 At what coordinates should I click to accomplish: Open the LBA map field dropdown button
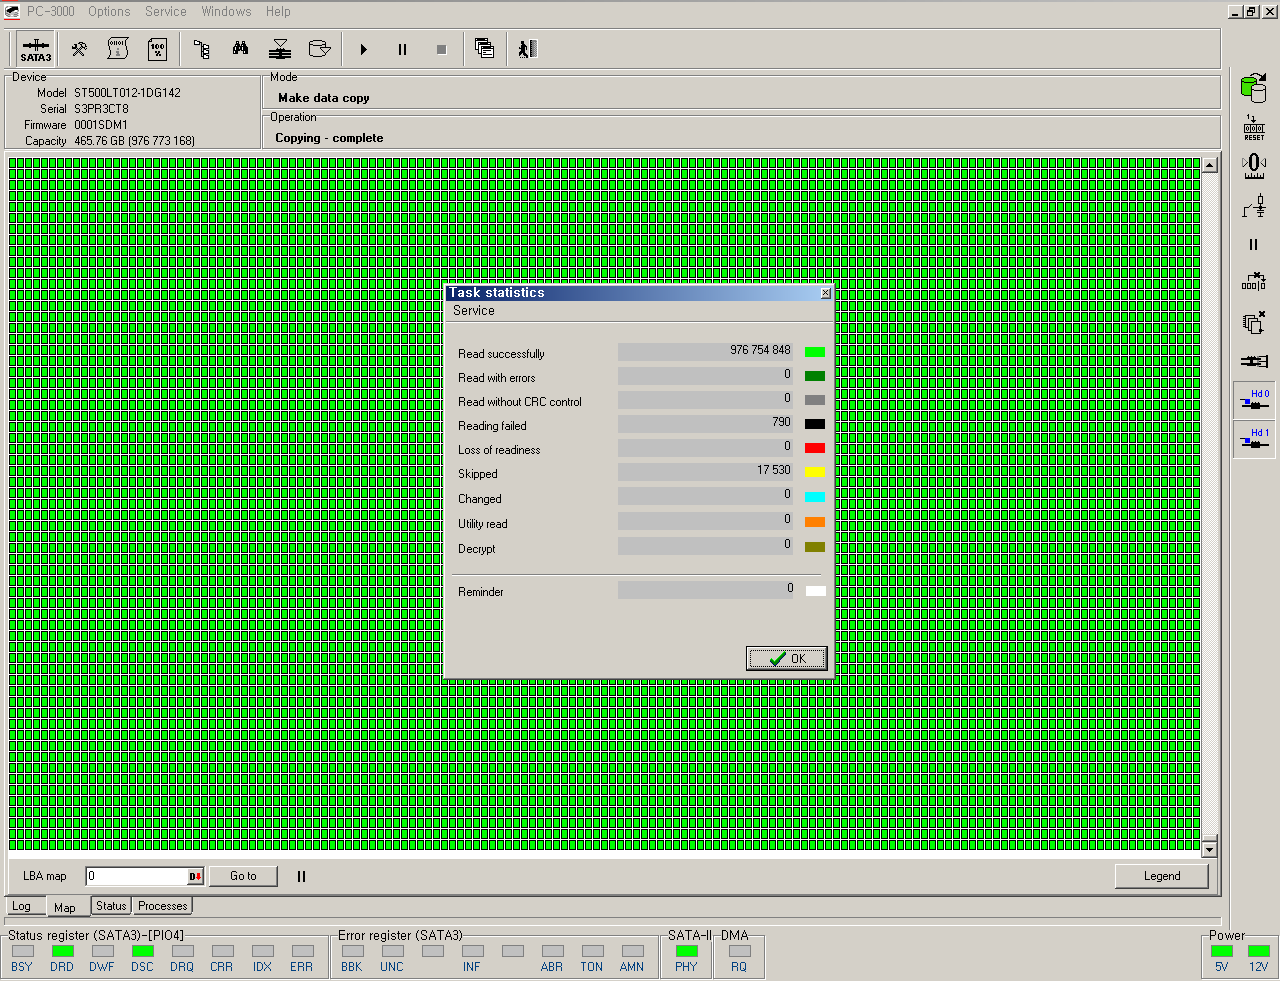click(x=195, y=877)
